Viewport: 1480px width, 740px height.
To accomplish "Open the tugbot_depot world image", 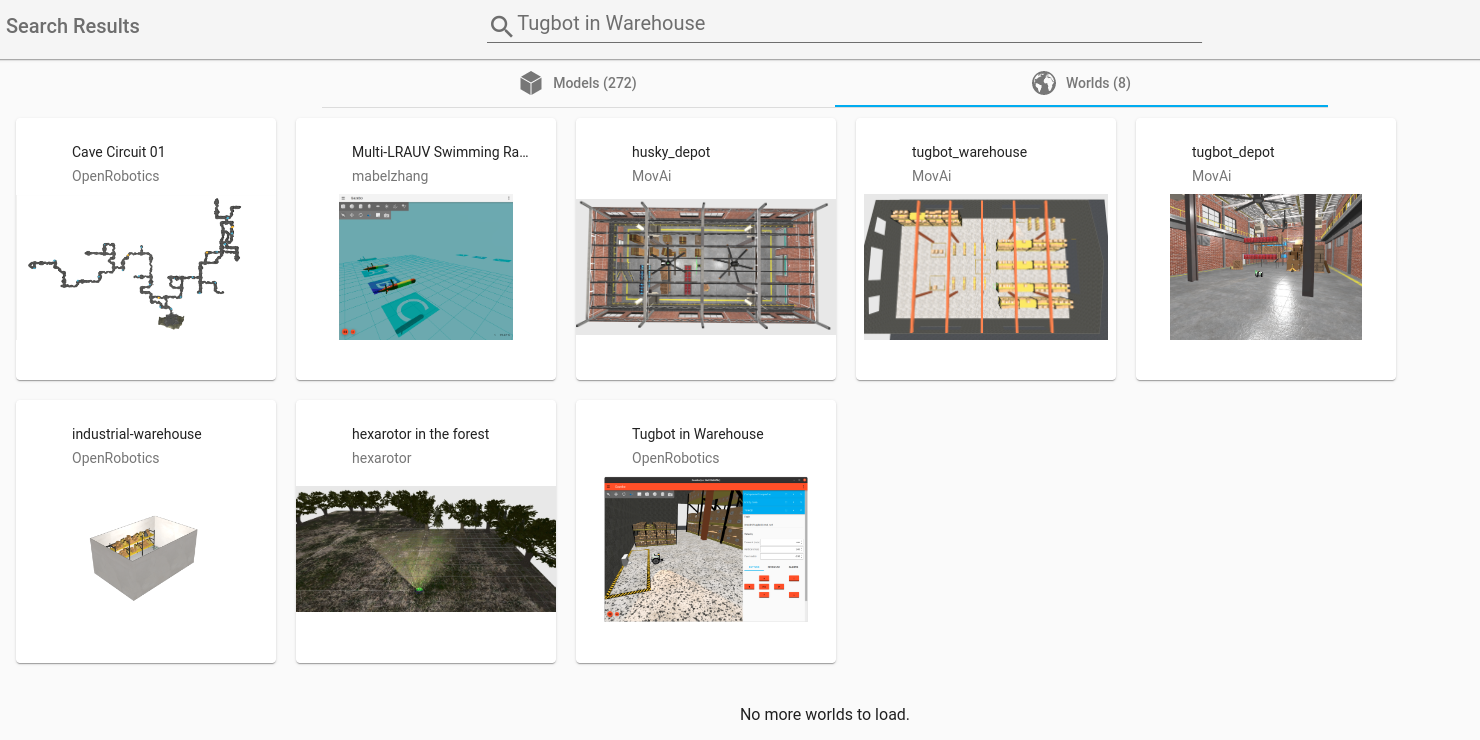I will click(1266, 267).
